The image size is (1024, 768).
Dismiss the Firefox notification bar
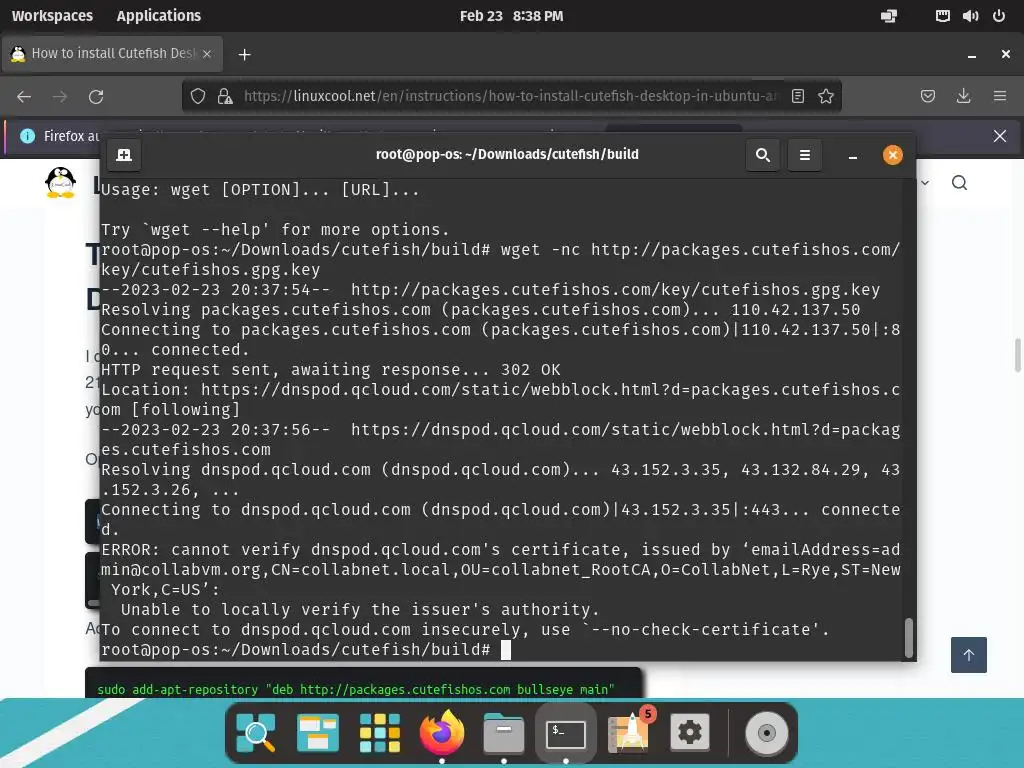(1000, 136)
